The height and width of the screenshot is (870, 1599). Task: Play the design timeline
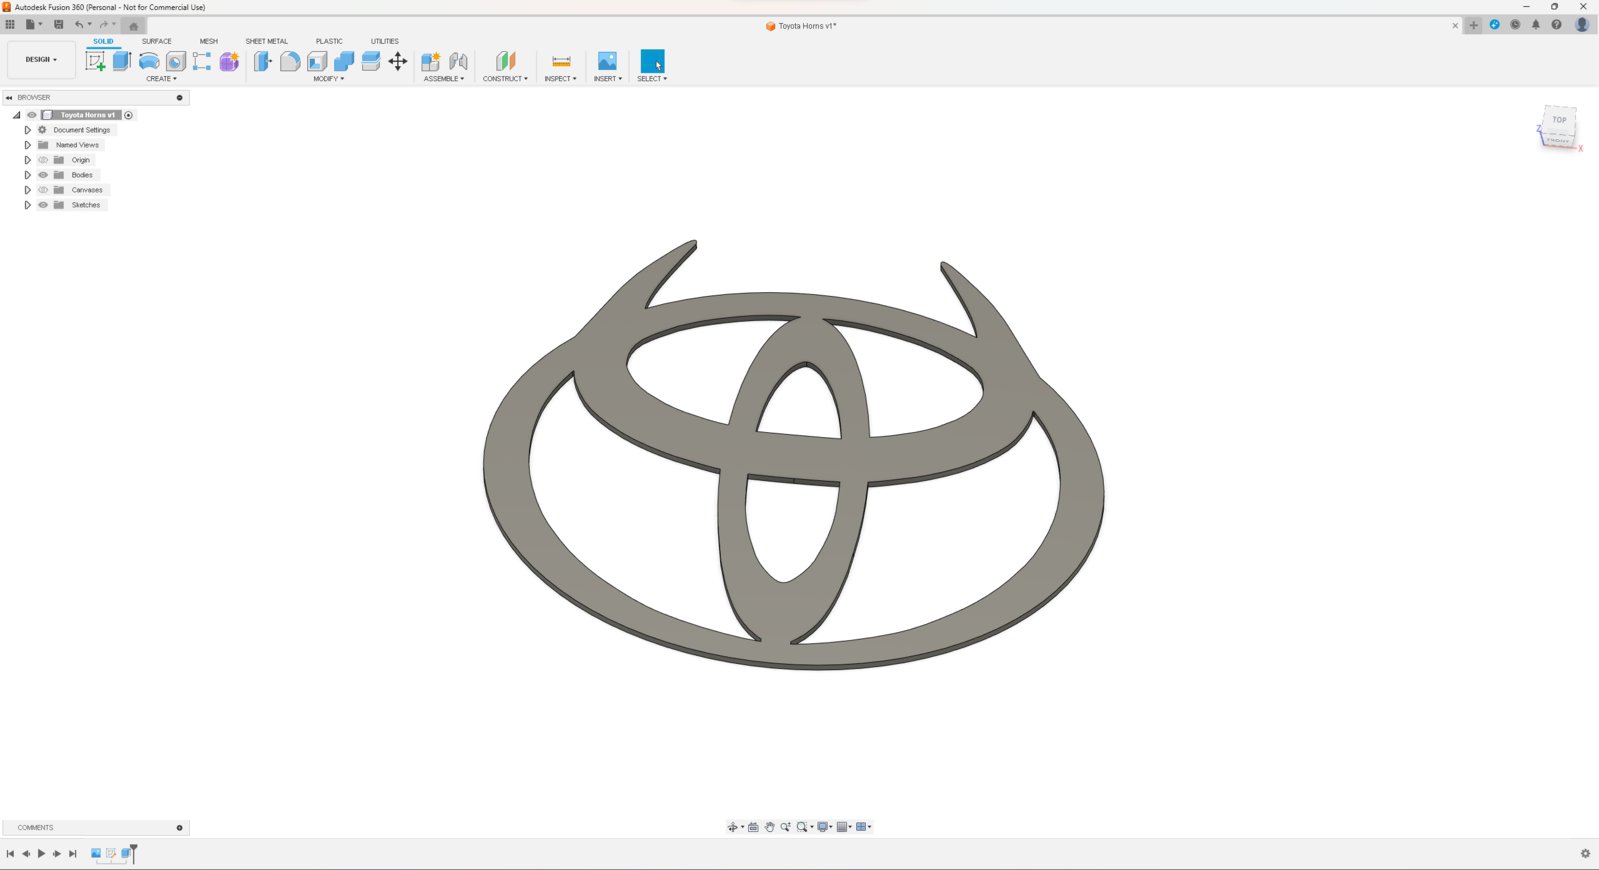click(41, 854)
